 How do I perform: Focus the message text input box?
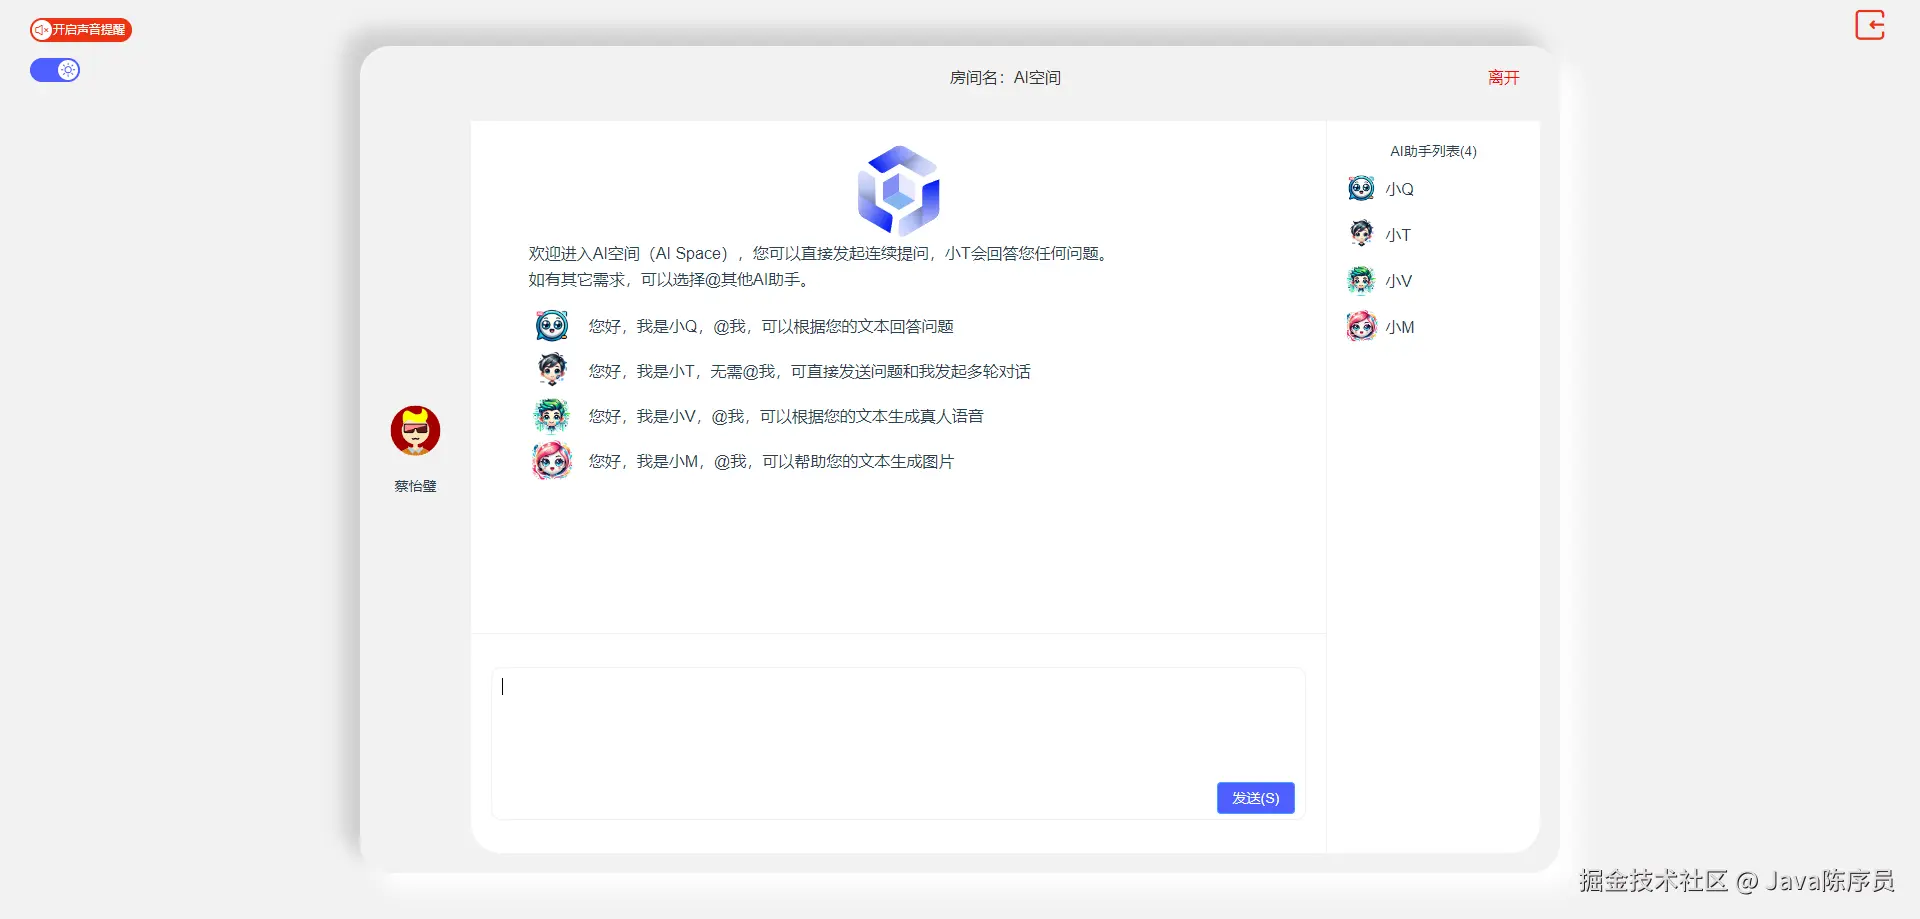tap(898, 743)
